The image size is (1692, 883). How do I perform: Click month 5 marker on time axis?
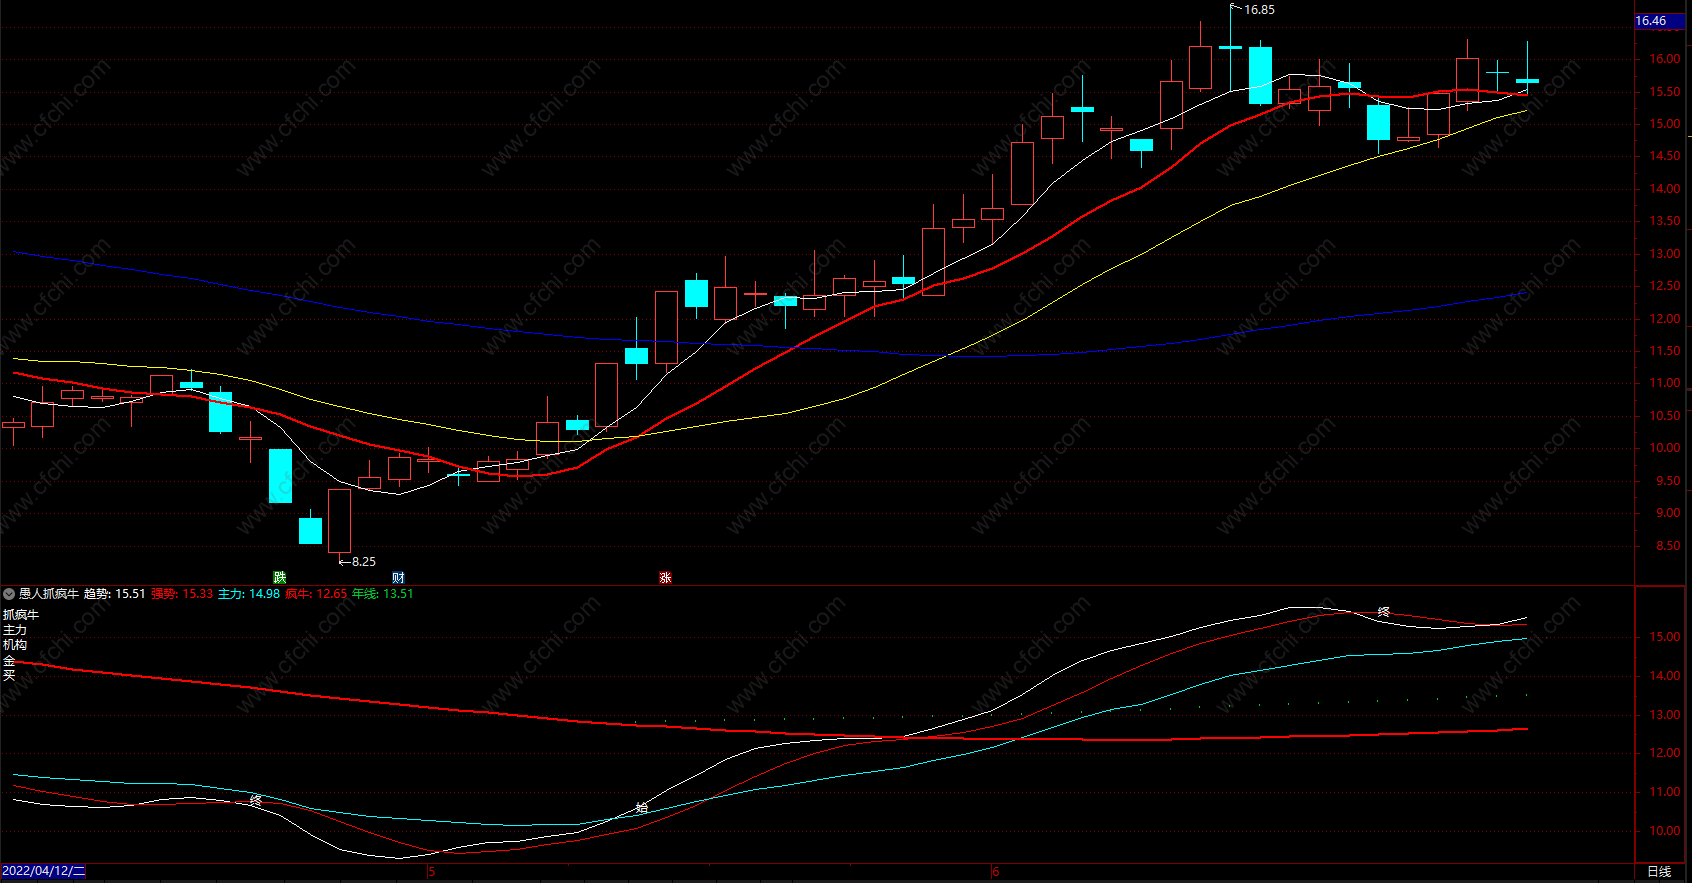coord(432,872)
